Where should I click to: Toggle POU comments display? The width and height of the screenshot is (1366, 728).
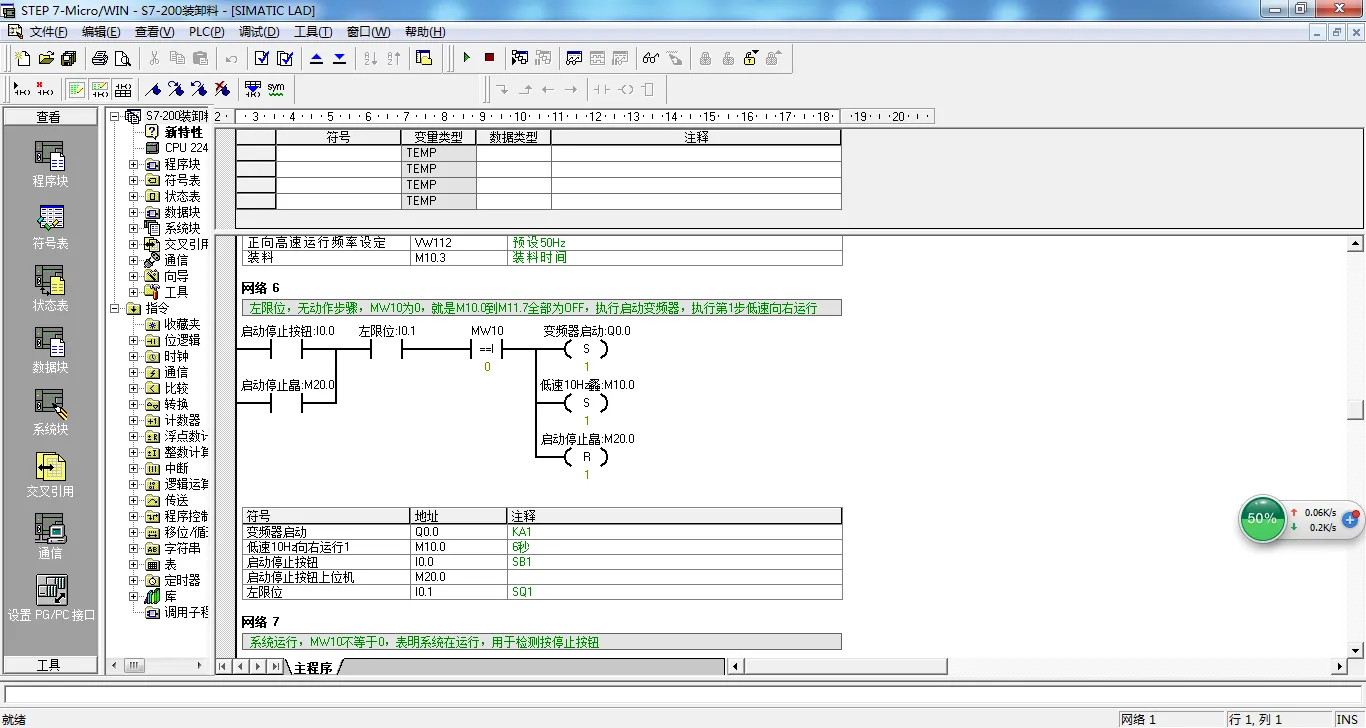[76, 89]
